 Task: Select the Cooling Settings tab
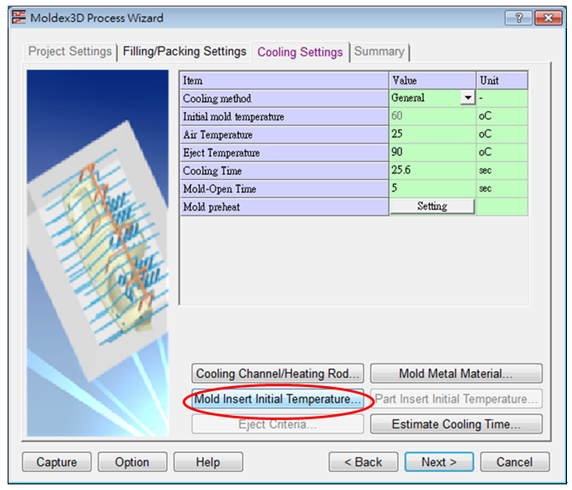300,52
